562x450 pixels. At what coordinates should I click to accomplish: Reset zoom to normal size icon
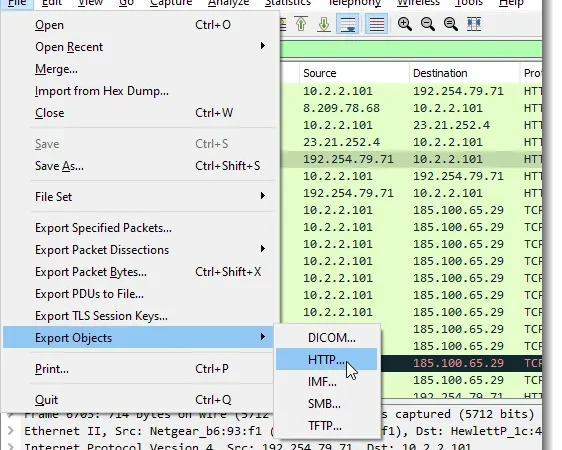[451, 24]
